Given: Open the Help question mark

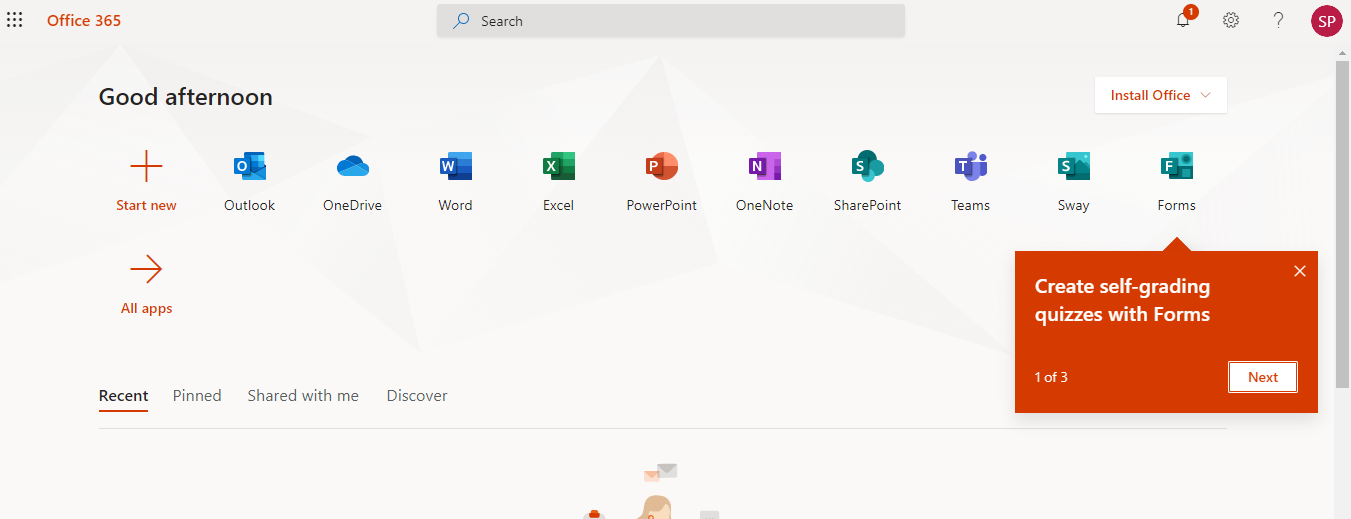Looking at the screenshot, I should (x=1278, y=20).
